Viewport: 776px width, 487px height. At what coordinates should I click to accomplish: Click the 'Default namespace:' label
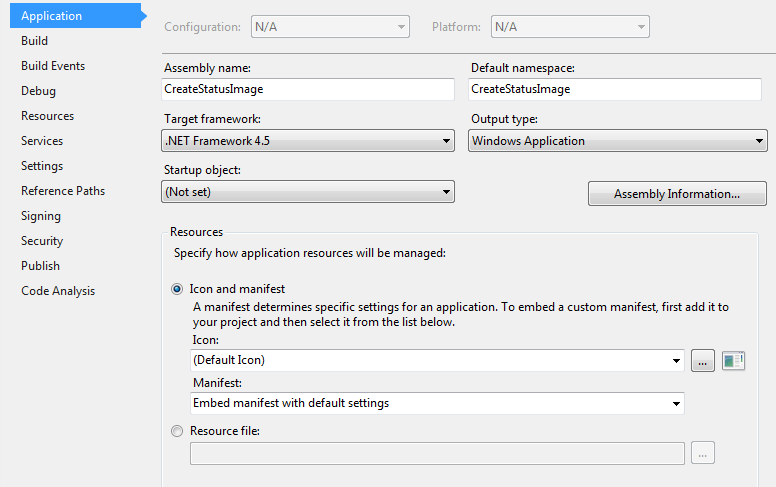523,68
